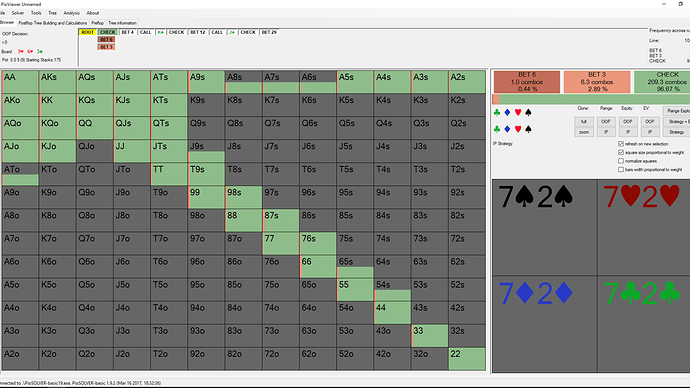Viewport: 690px width, 388px height.
Task: Select the AKs cell in the hand matrix
Action: tap(58, 82)
